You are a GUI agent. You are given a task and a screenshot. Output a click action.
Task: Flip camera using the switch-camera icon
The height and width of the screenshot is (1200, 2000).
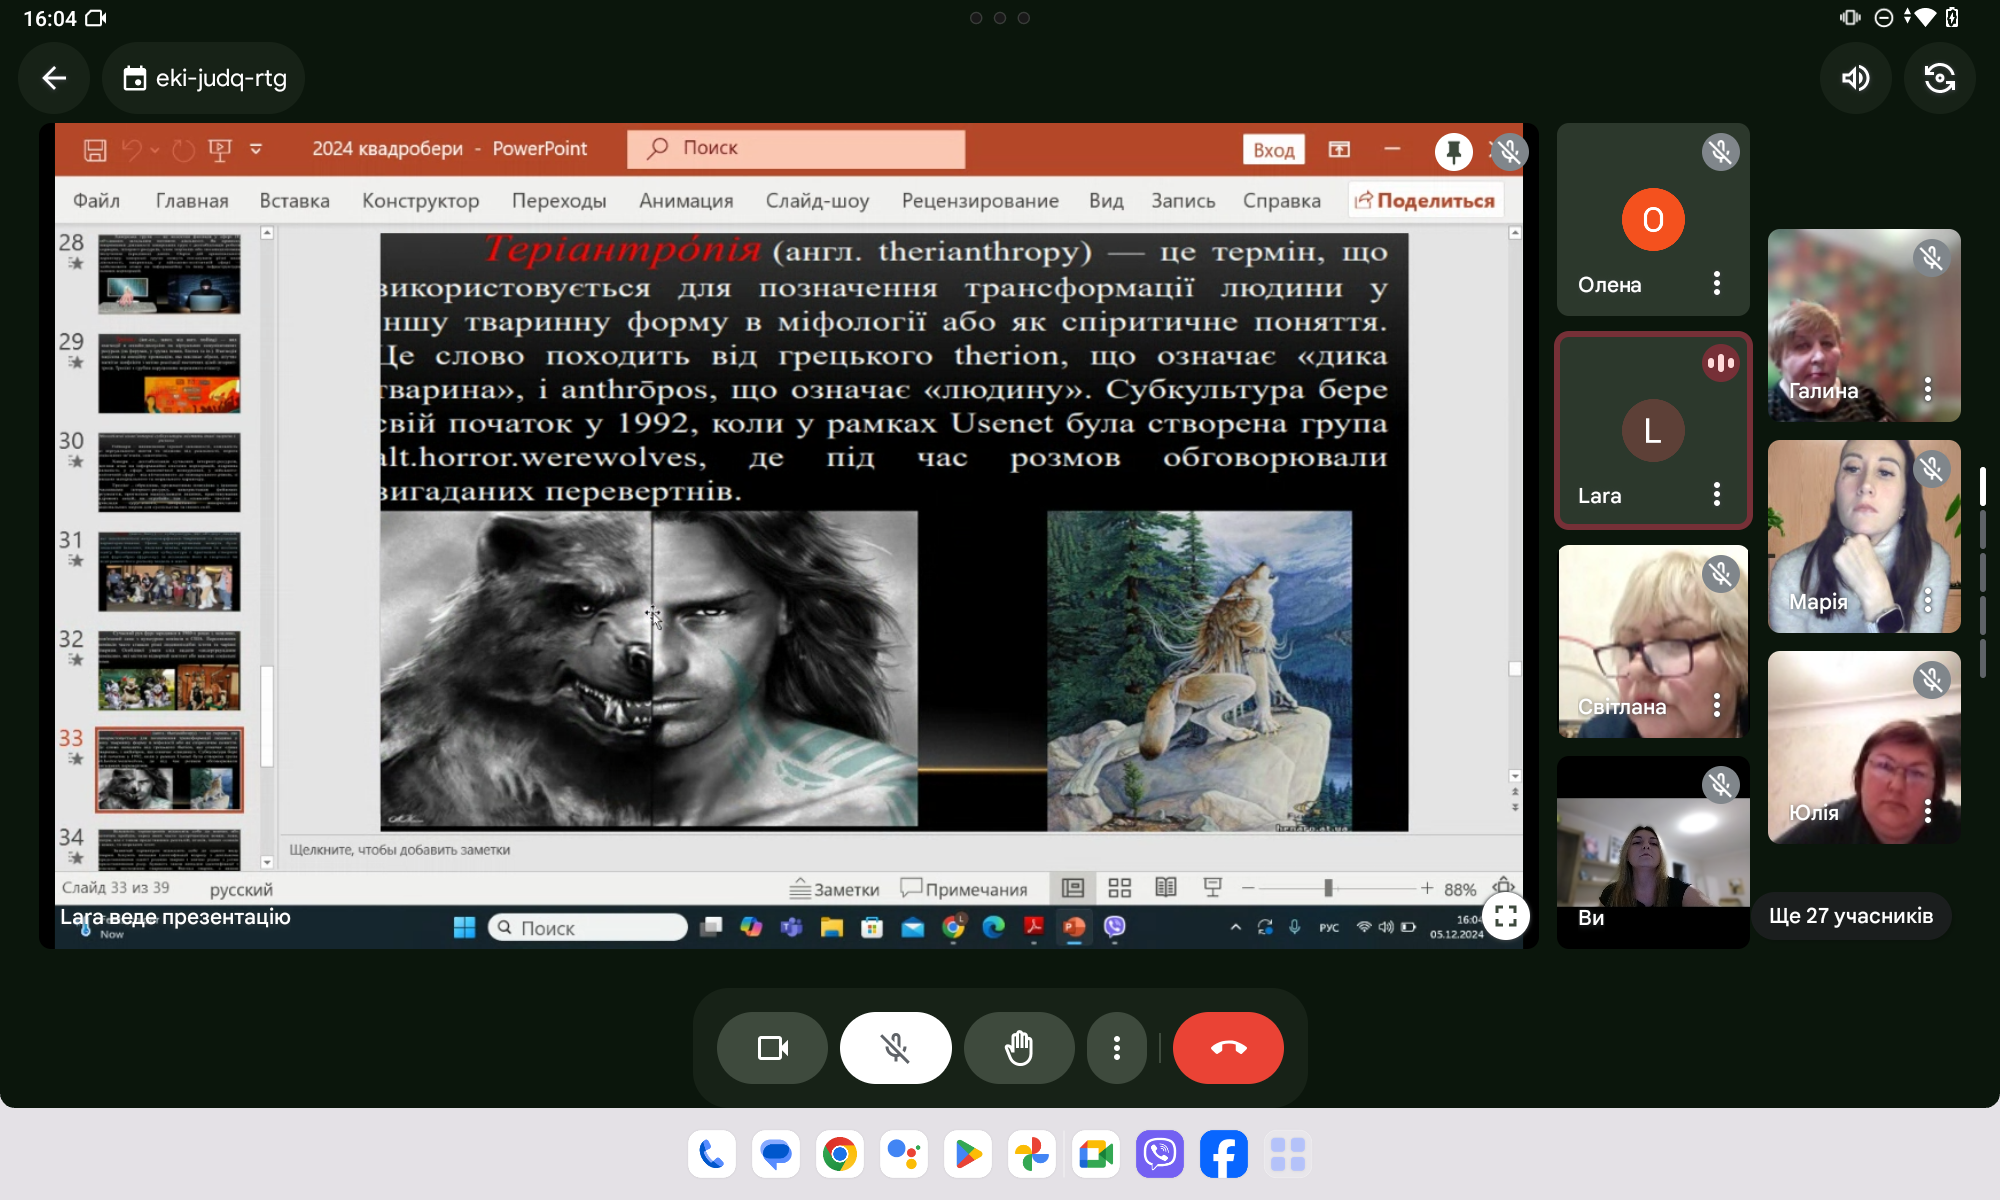[x=1939, y=78]
